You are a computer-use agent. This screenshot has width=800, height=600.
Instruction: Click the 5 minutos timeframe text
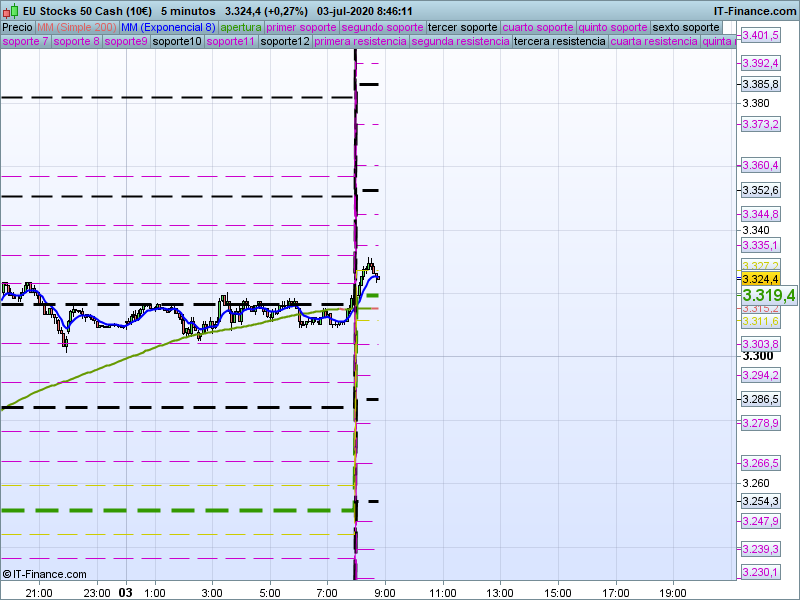click(x=187, y=11)
